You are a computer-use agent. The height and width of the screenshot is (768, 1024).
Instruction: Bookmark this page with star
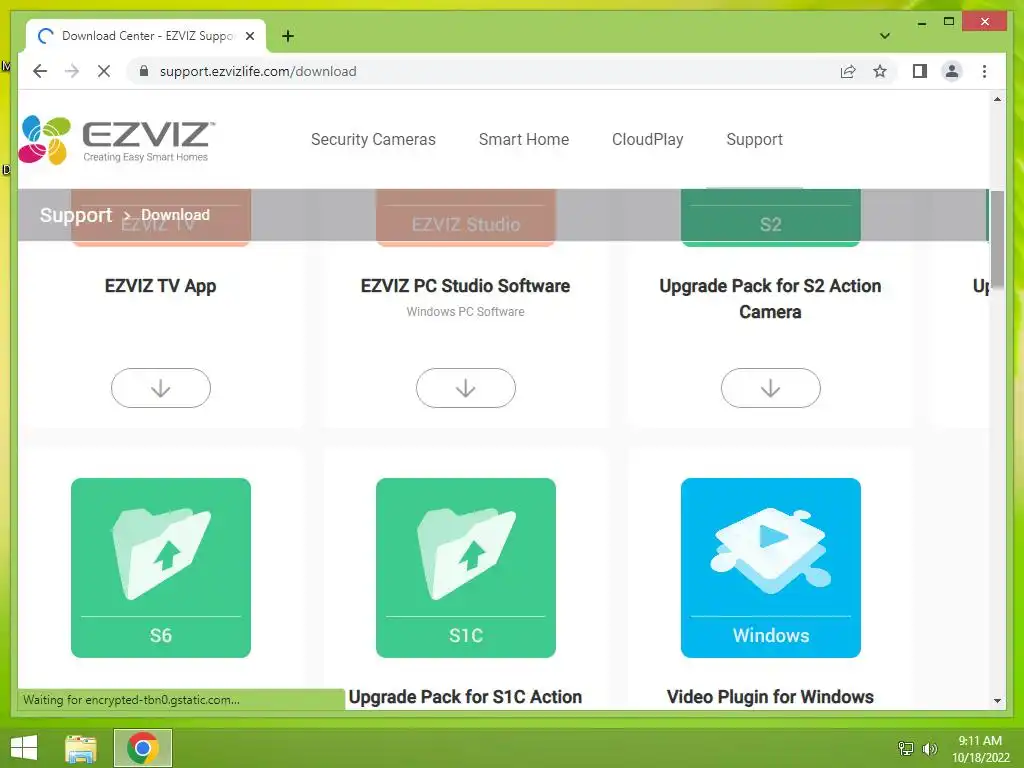(x=880, y=71)
